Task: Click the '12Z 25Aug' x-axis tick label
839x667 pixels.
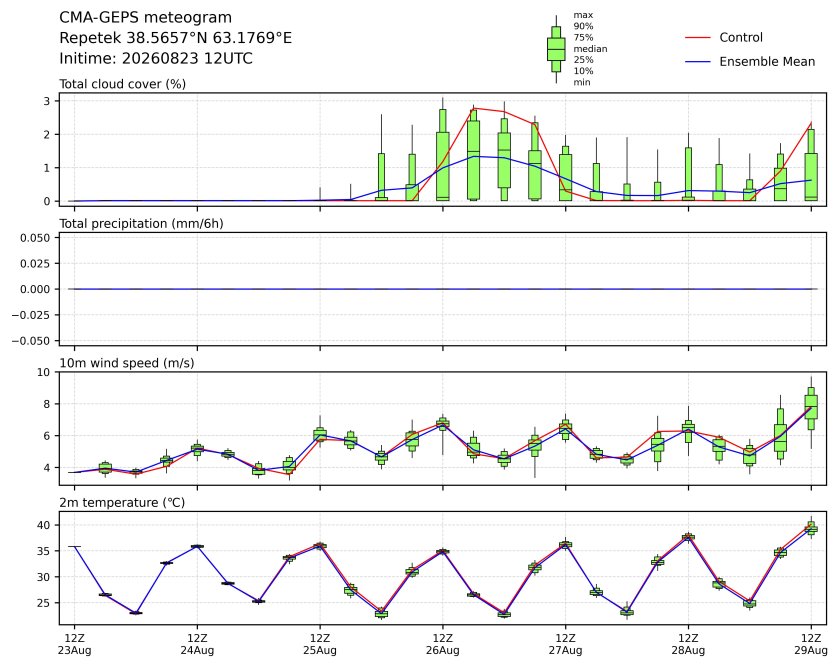Action: (320, 645)
